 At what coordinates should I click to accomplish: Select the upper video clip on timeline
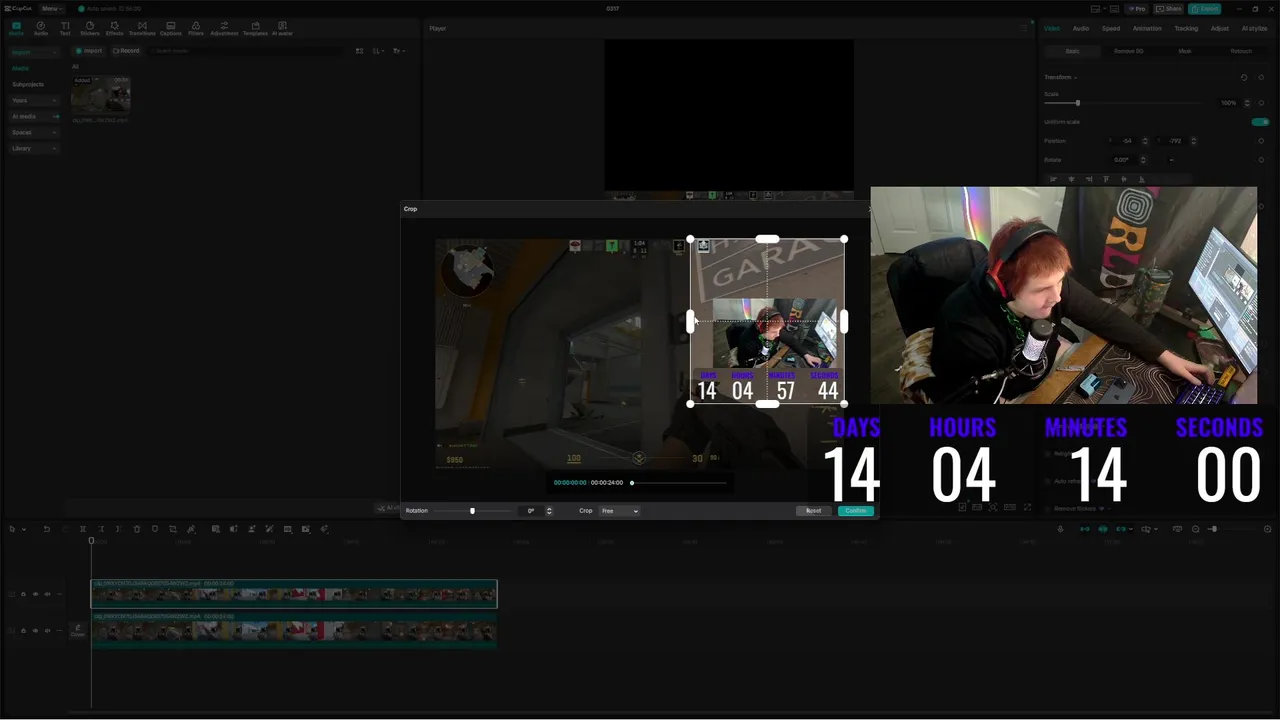(x=294, y=594)
